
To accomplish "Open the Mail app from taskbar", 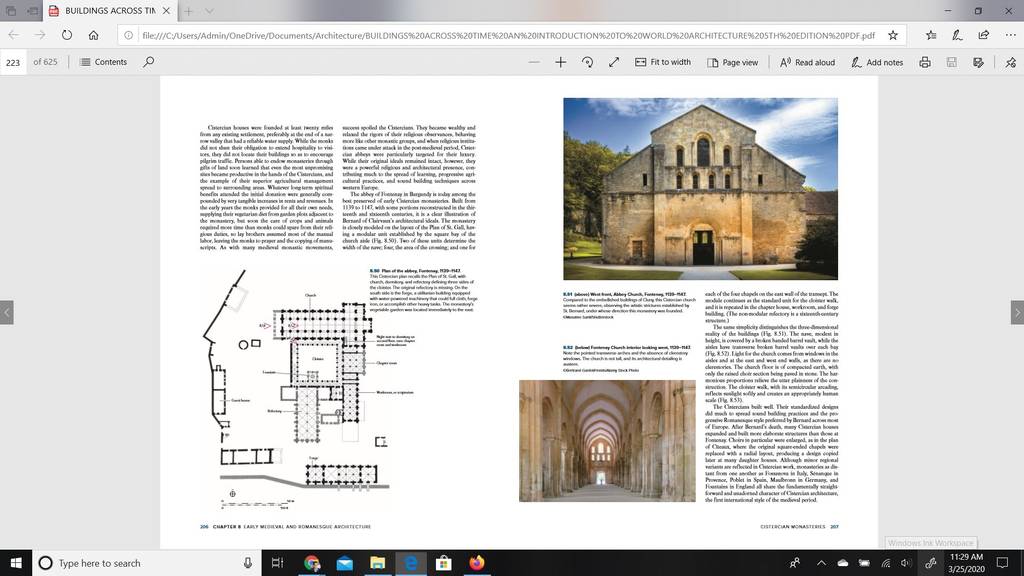I will [x=345, y=563].
